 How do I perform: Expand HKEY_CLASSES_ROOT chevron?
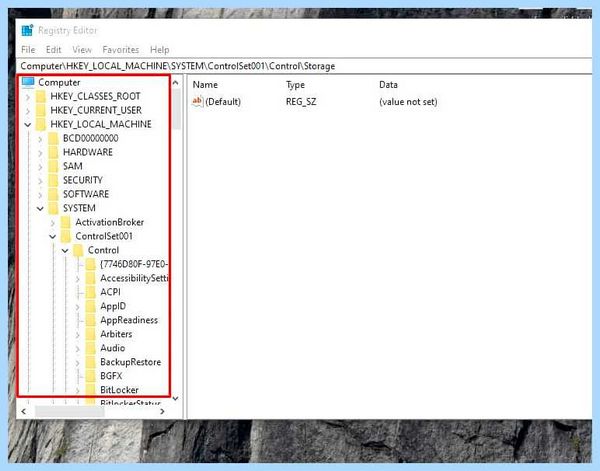(x=28, y=97)
